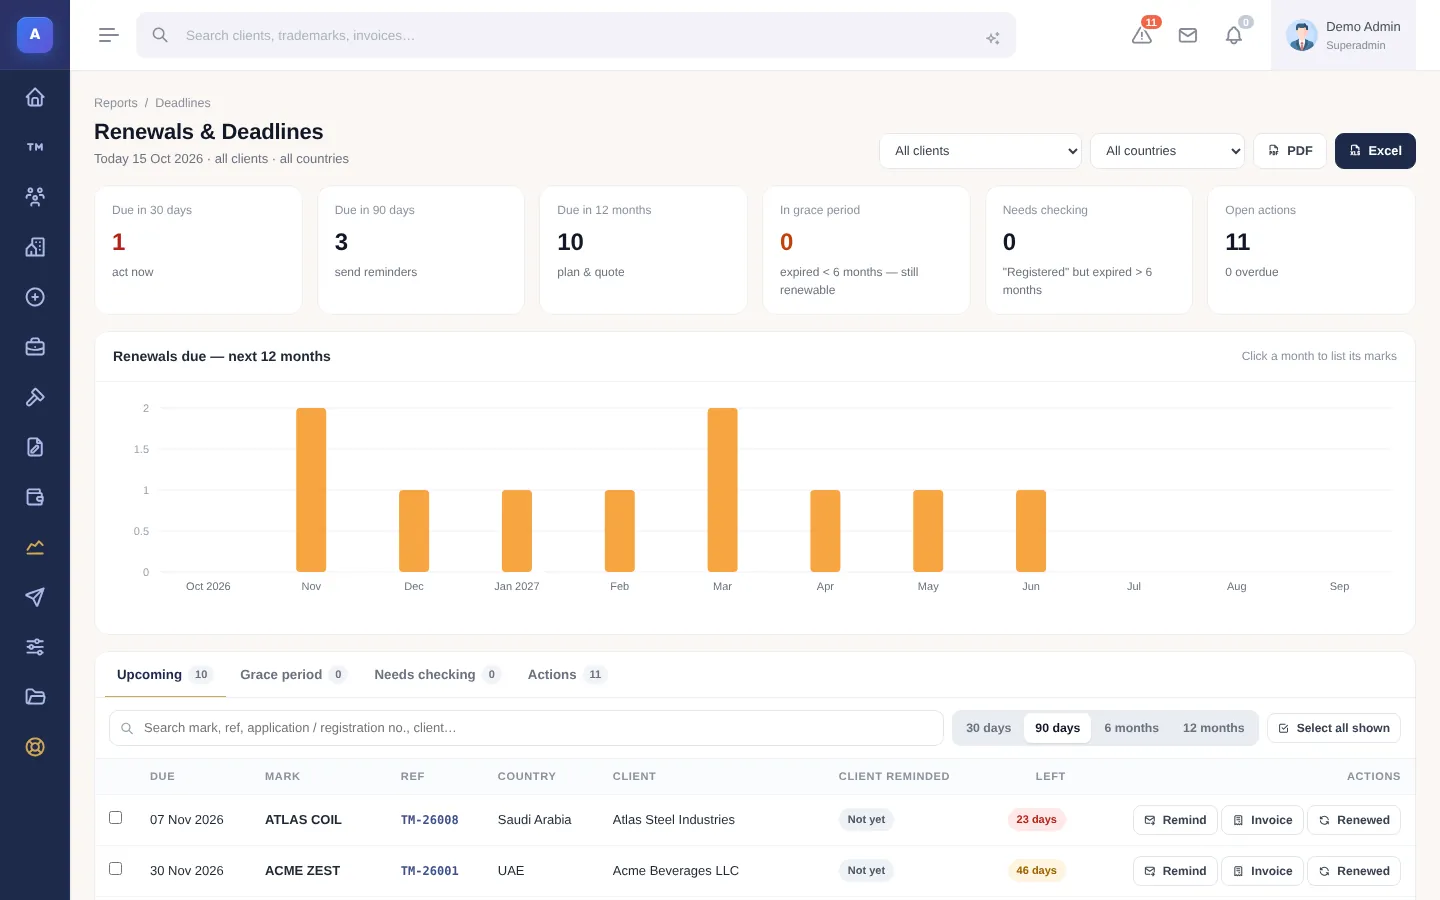
Task: Select the 30 days range toggle
Action: pos(988,728)
